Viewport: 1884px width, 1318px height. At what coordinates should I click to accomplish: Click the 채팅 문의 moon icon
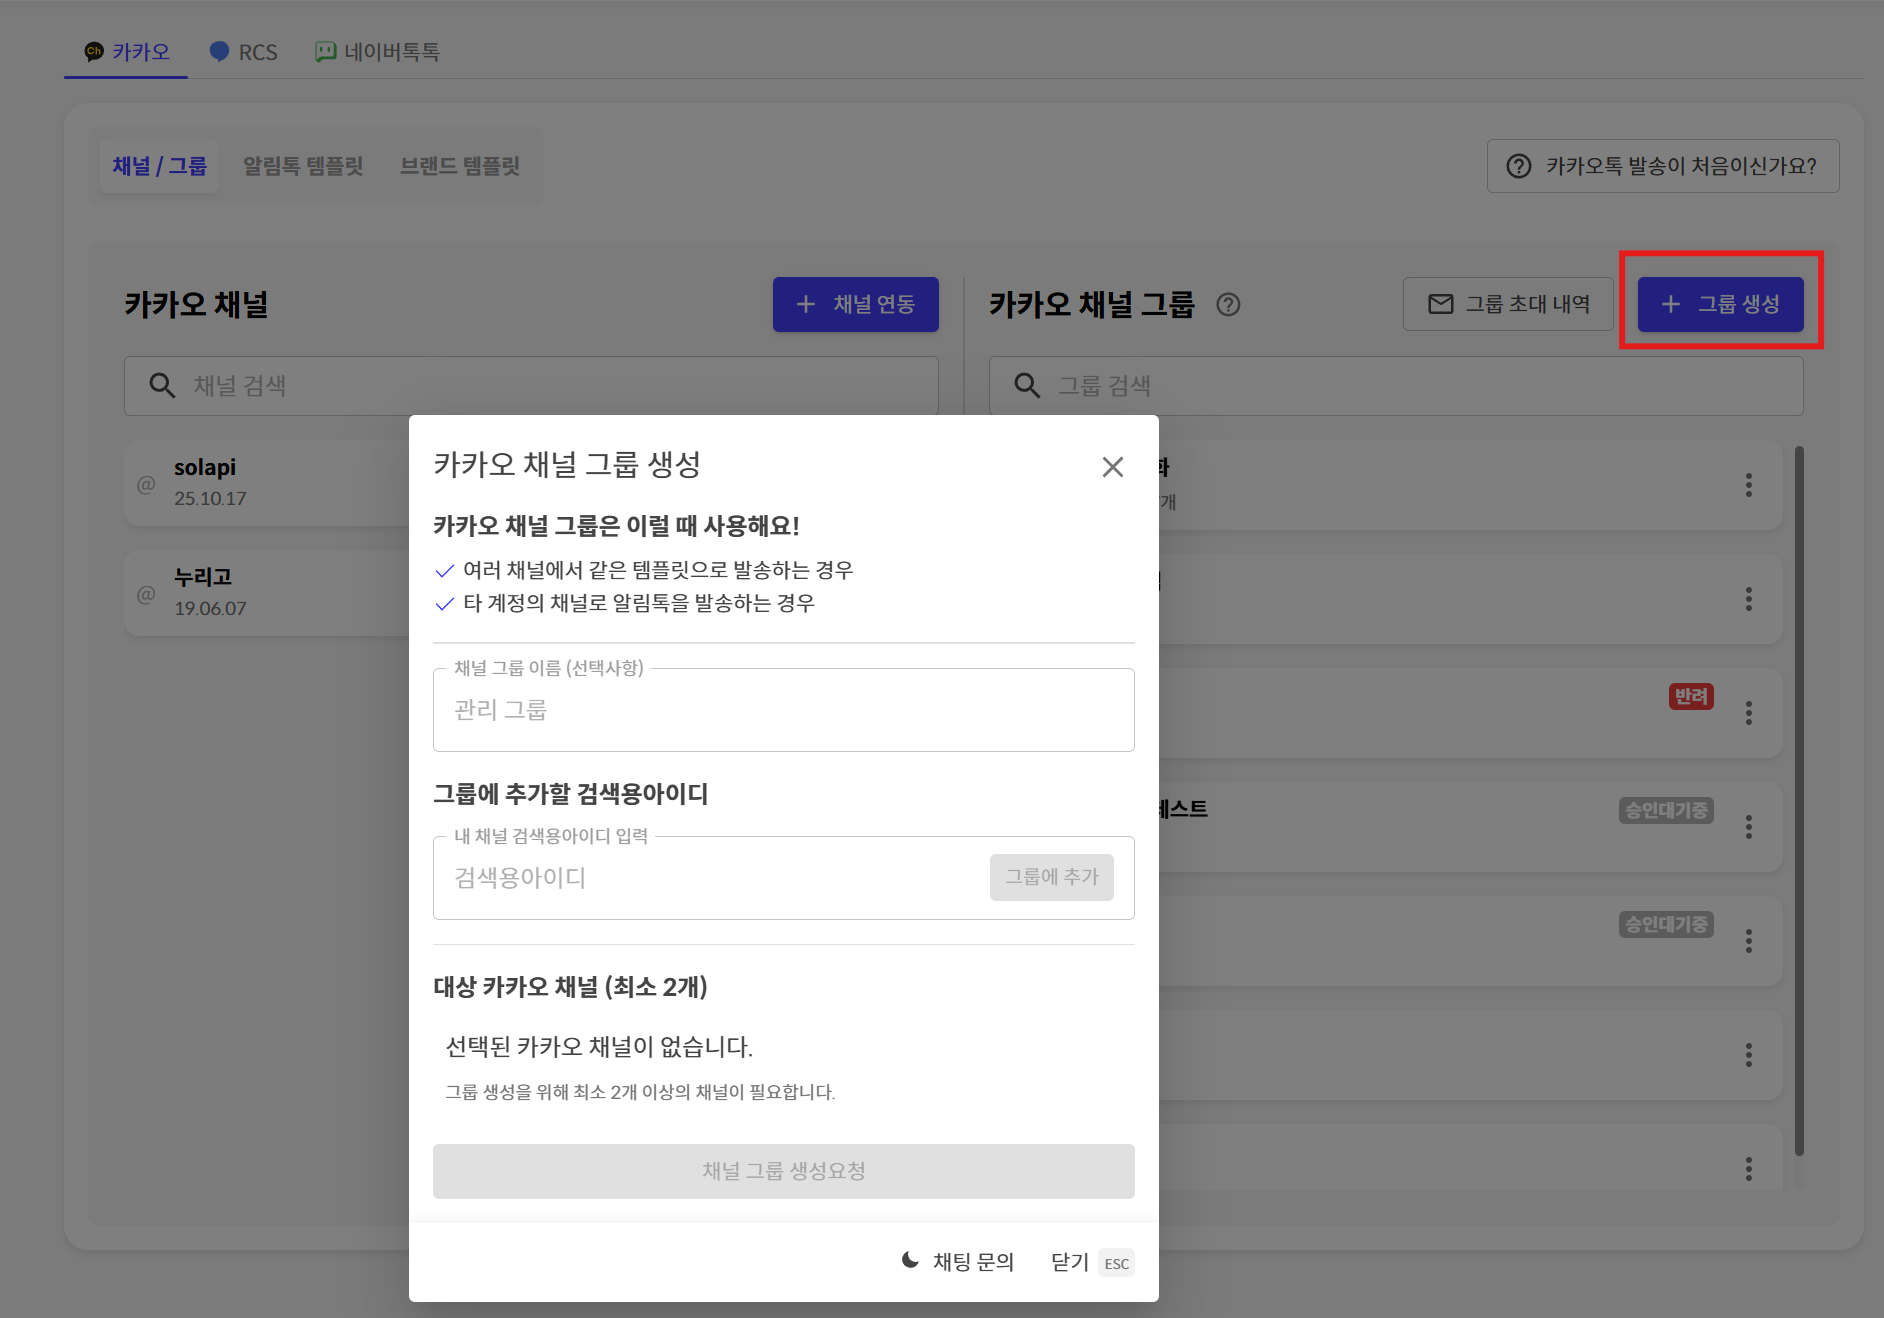910,1261
